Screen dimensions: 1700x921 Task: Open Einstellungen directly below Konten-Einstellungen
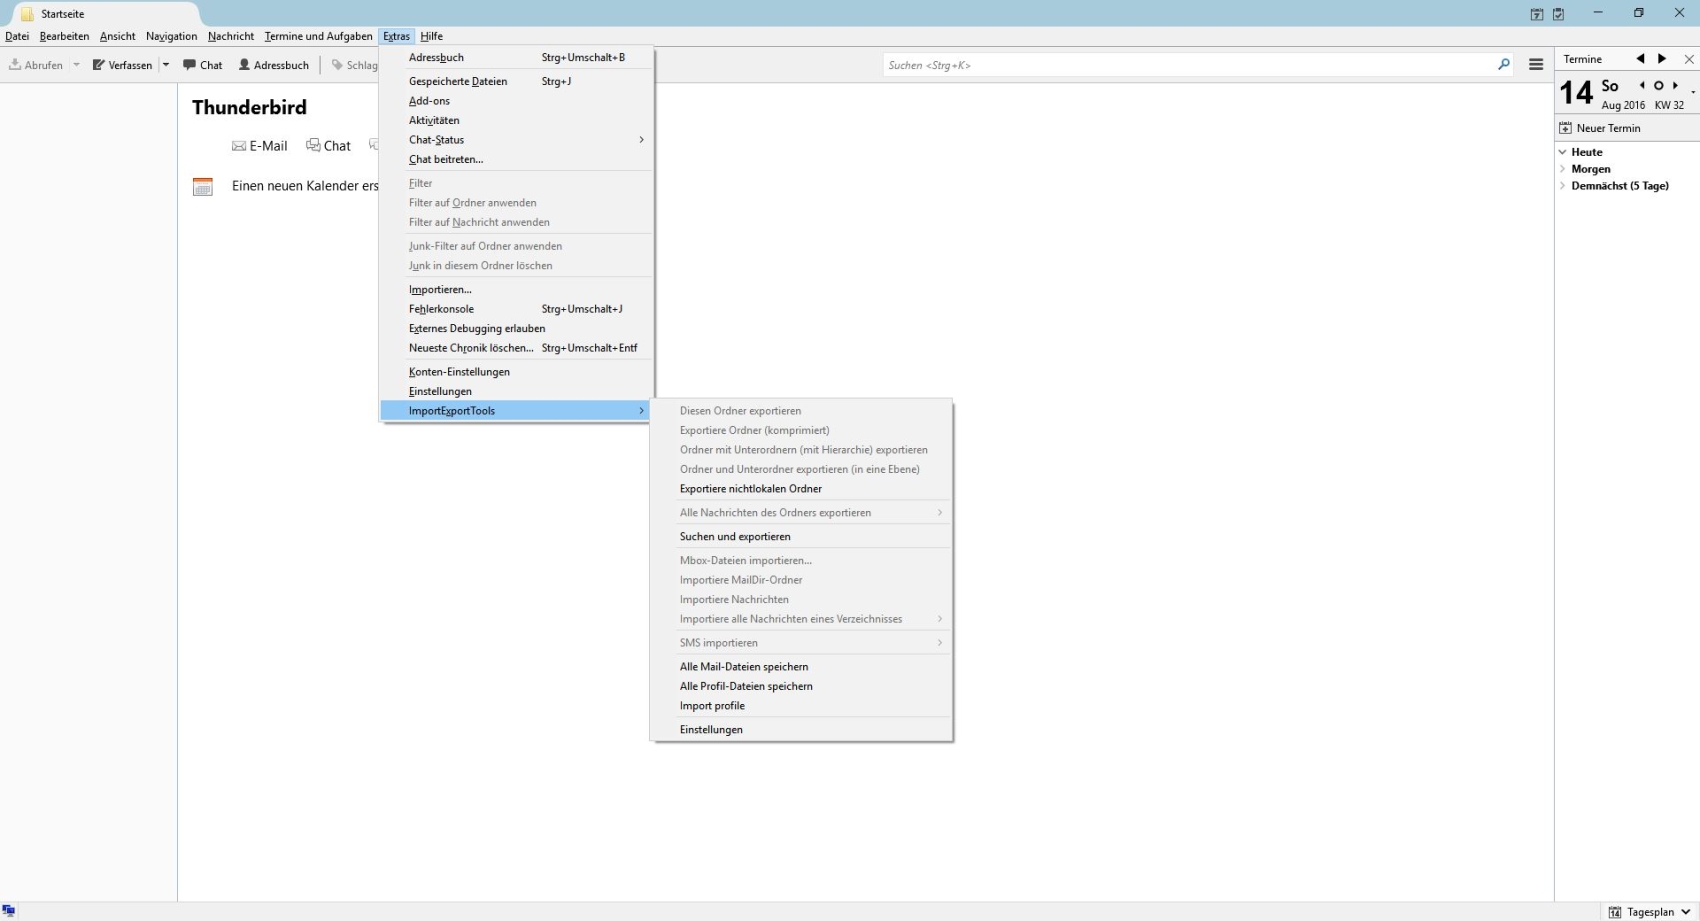tap(516, 391)
